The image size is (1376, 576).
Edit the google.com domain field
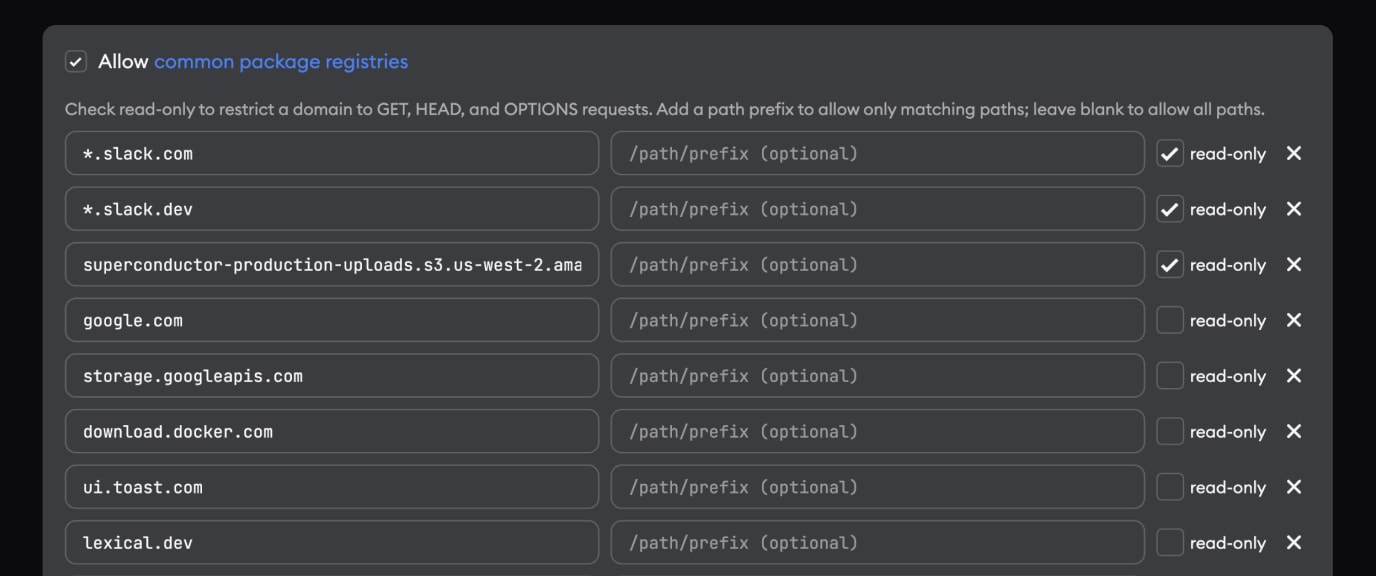pyautogui.click(x=332, y=320)
